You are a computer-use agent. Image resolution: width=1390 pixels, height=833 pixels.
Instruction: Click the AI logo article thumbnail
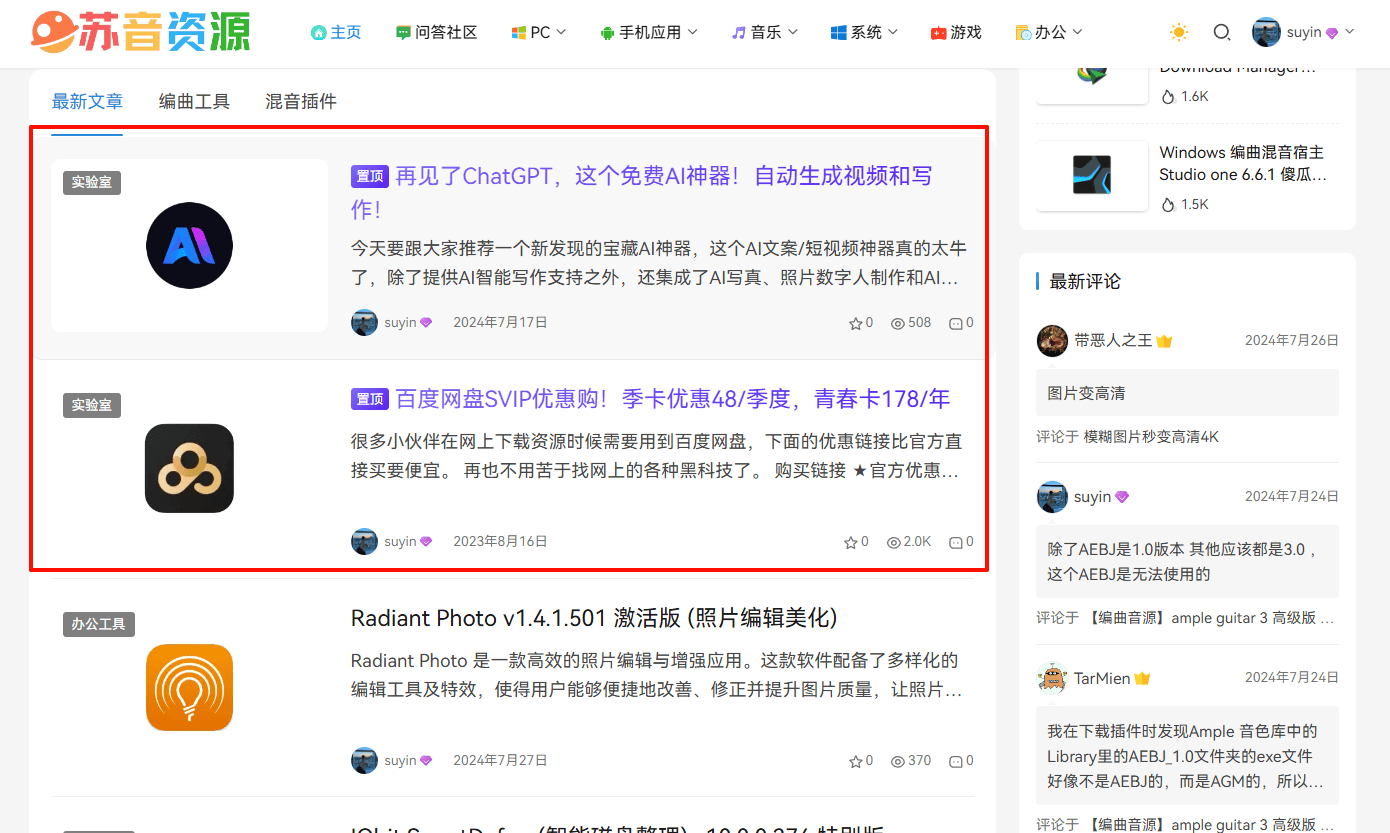189,245
